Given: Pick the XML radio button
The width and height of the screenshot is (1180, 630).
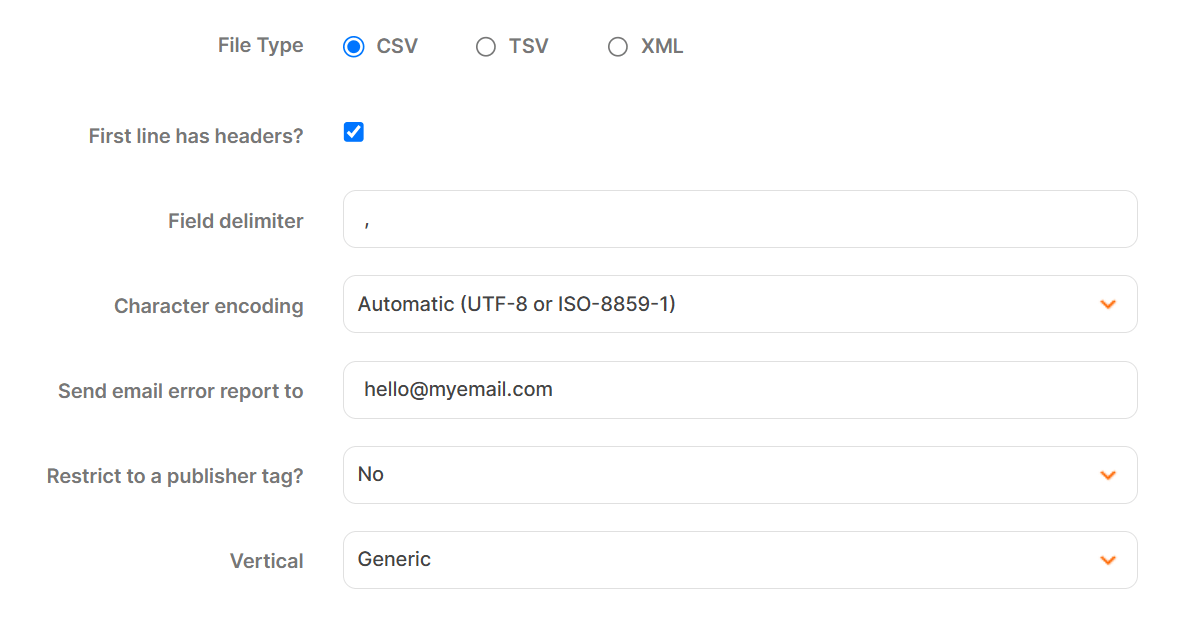Looking at the screenshot, I should click(618, 47).
